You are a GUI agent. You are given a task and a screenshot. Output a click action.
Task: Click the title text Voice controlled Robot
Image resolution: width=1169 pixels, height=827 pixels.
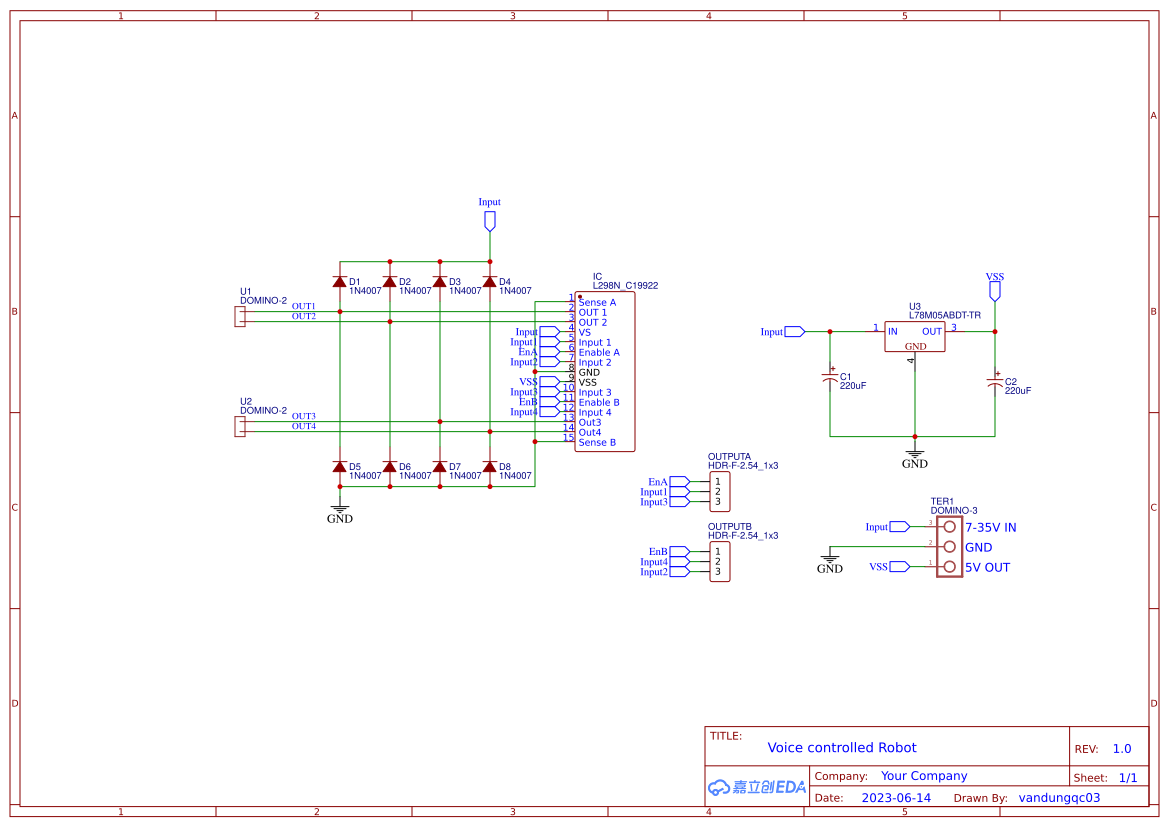[841, 747]
